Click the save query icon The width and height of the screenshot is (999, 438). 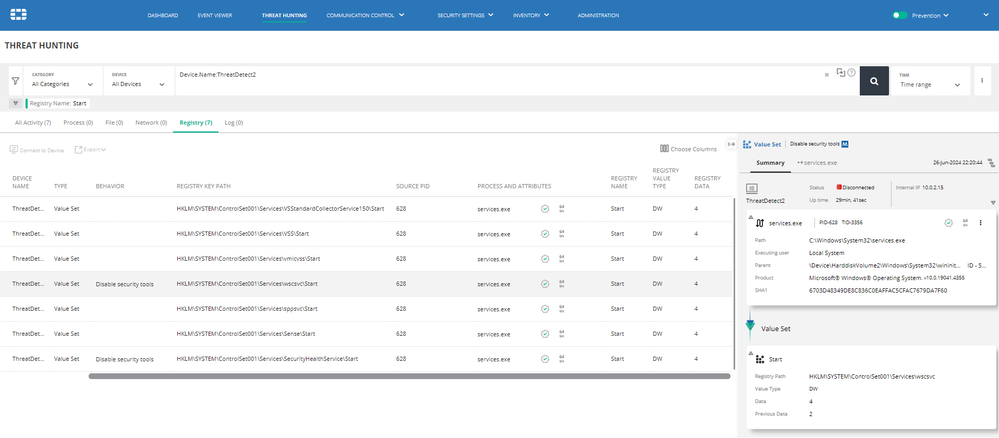coord(840,73)
